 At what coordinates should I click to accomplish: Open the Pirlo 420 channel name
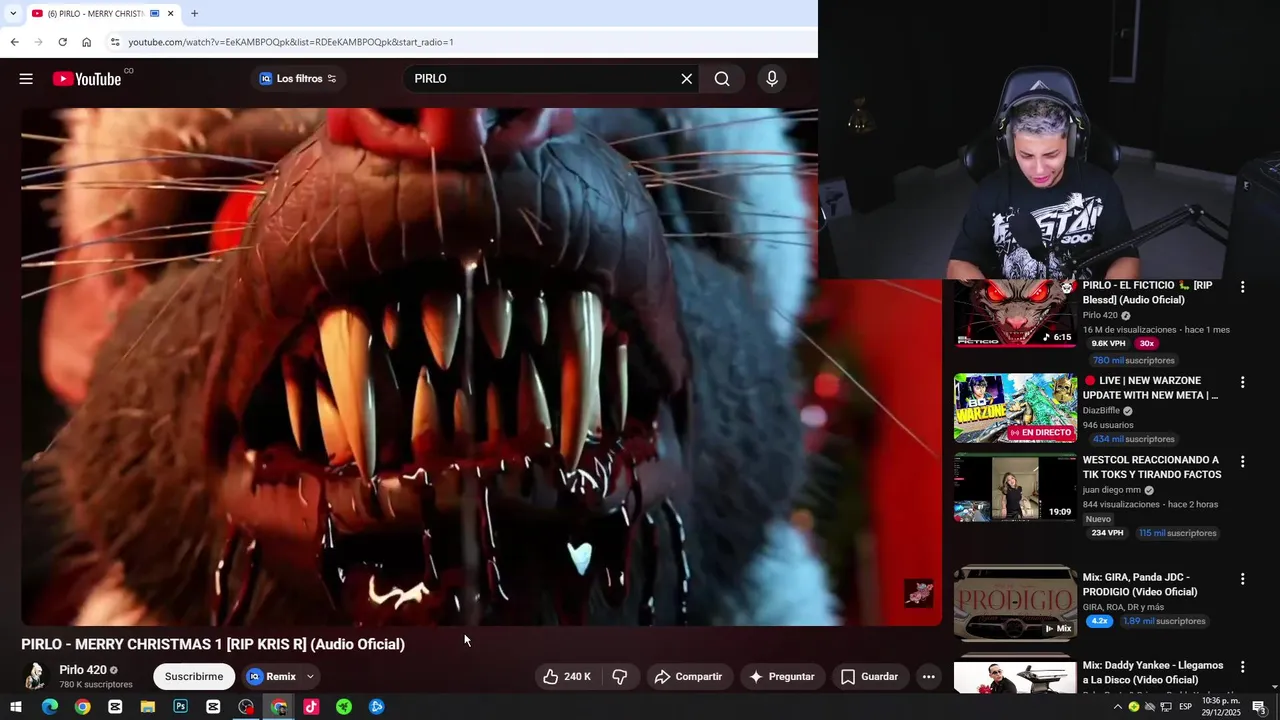83,670
